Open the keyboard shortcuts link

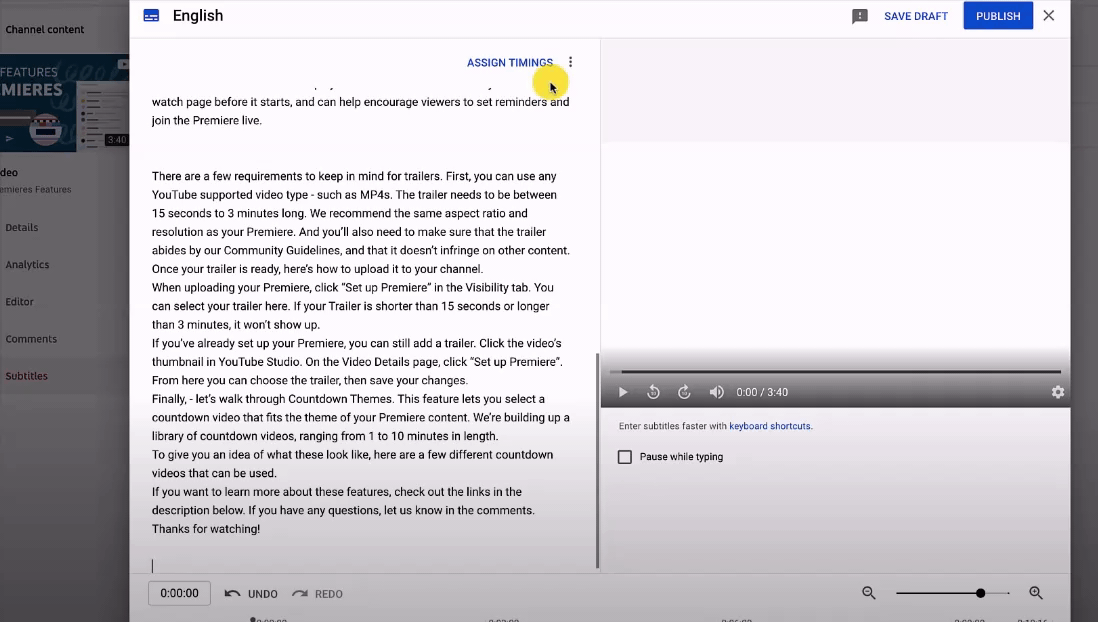[770, 426]
